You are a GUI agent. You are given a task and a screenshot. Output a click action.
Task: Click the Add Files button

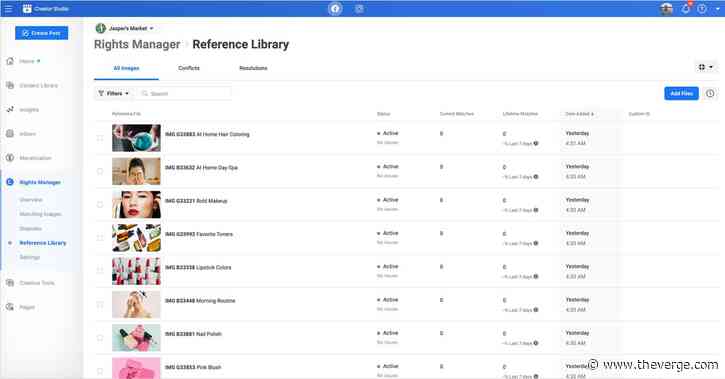[x=682, y=93]
